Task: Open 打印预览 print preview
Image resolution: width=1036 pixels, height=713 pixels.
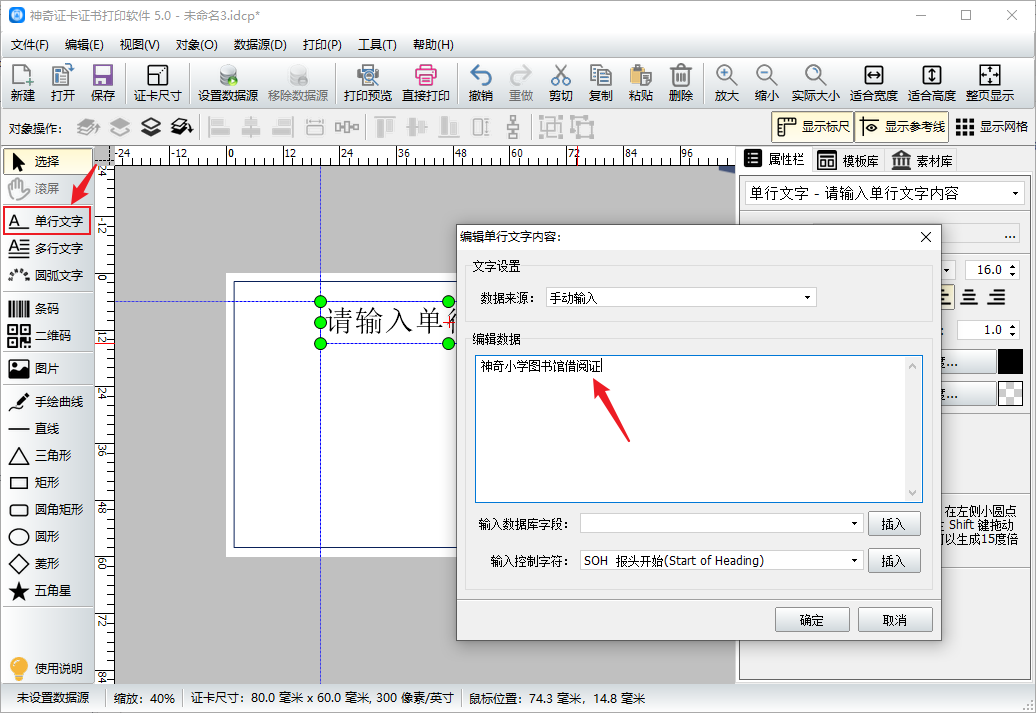Action: point(367,83)
